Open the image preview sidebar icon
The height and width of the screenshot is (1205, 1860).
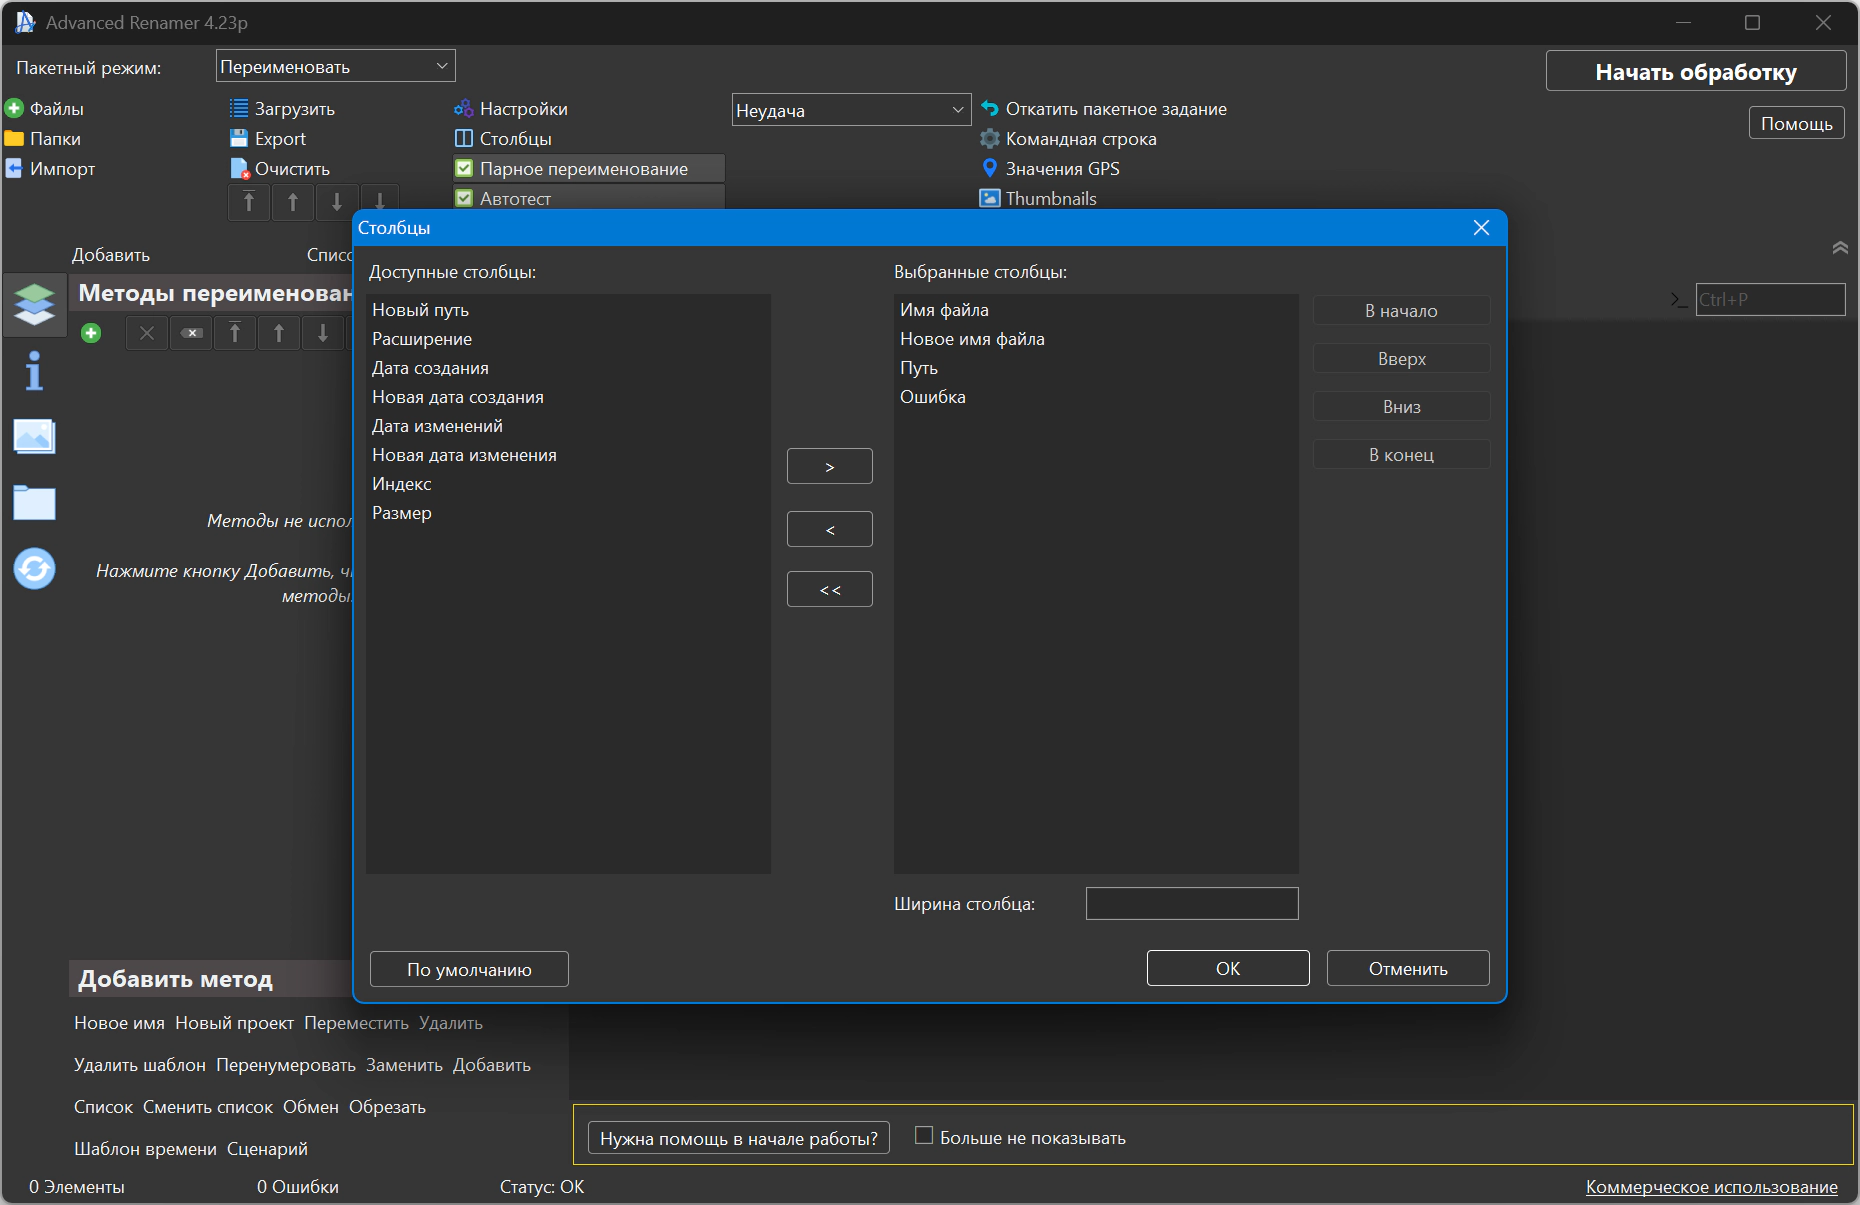pyautogui.click(x=35, y=437)
